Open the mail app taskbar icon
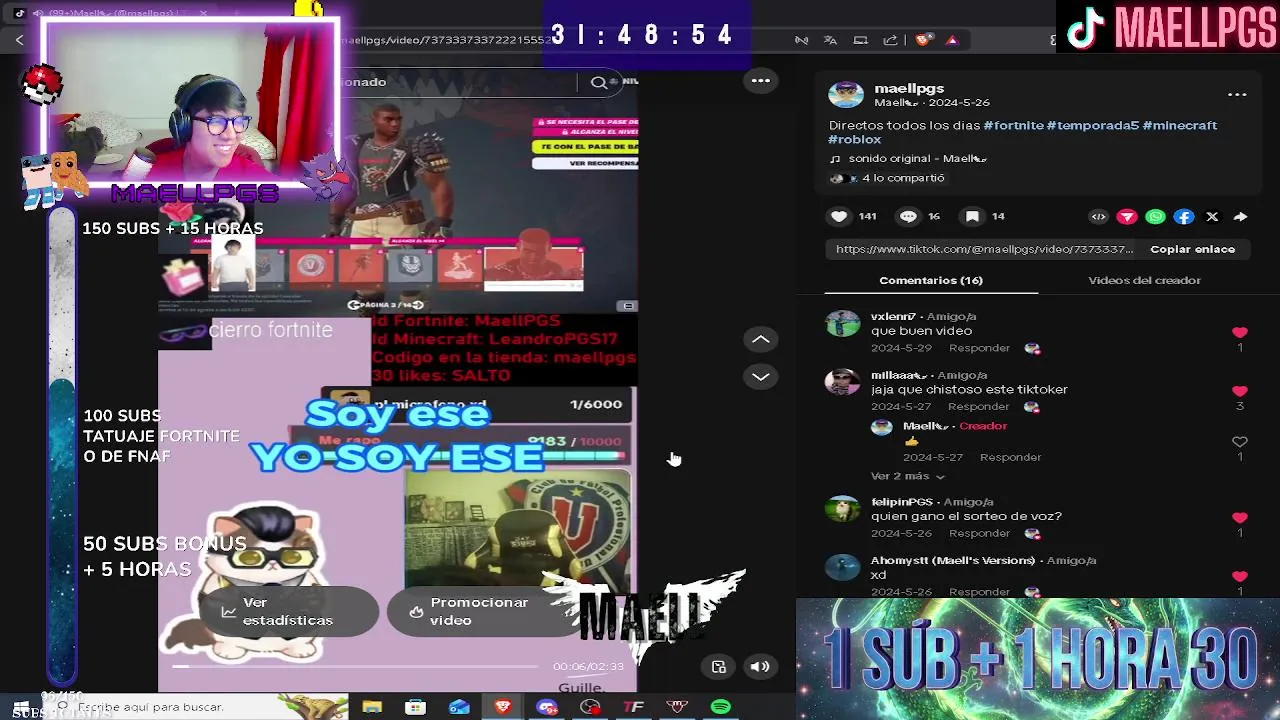 click(459, 707)
